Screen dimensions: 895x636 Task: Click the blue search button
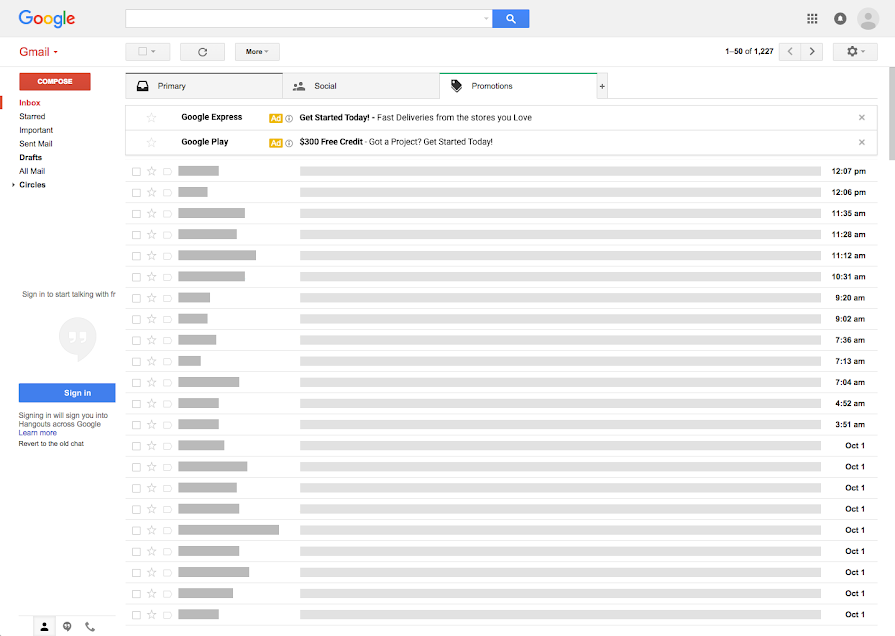510,18
